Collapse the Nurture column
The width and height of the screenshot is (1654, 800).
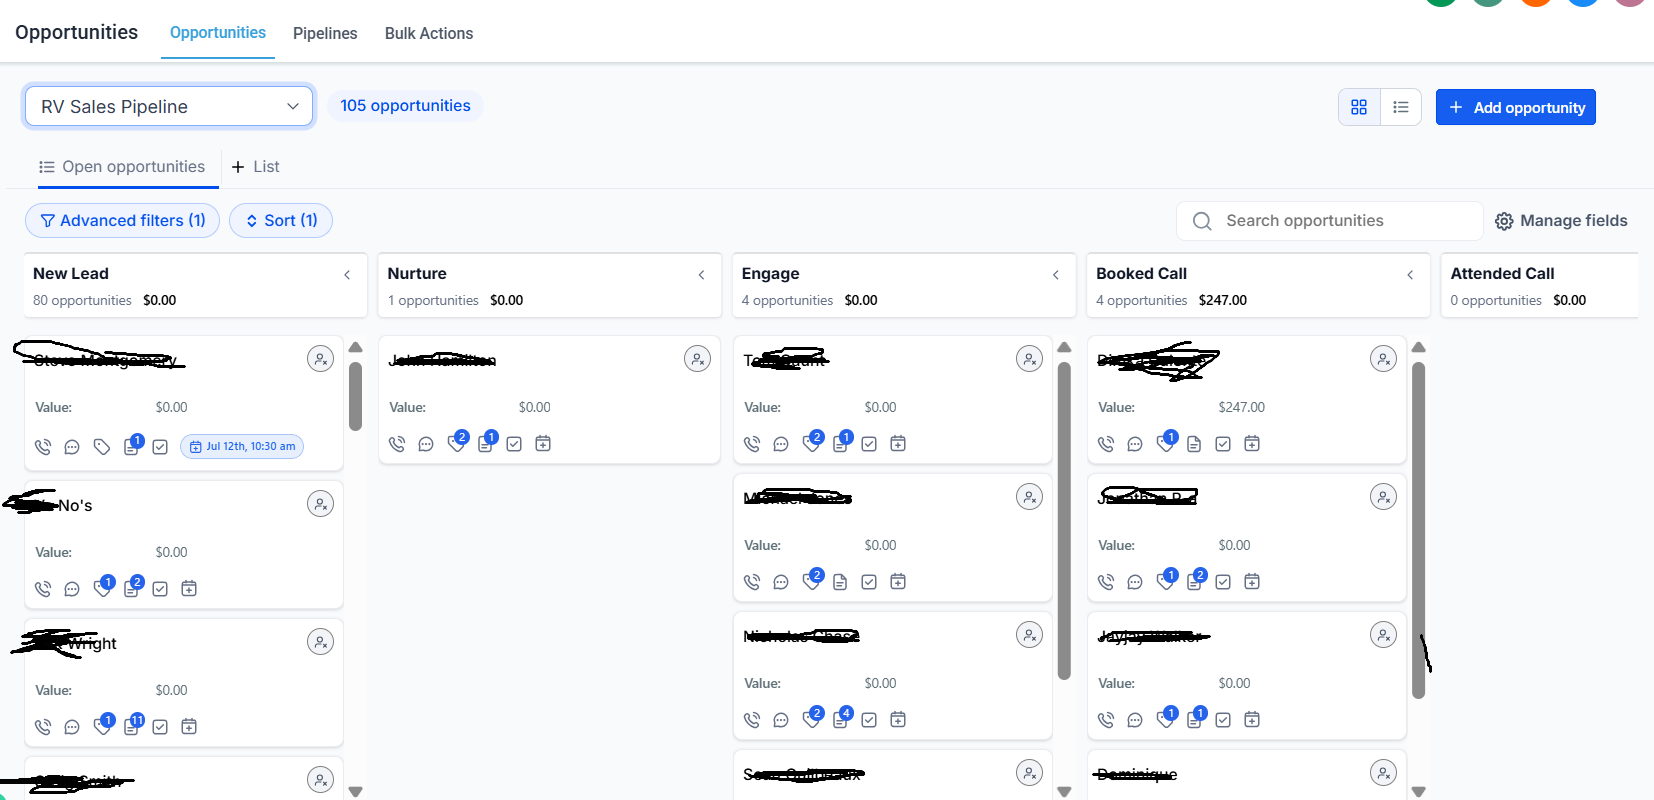(701, 274)
